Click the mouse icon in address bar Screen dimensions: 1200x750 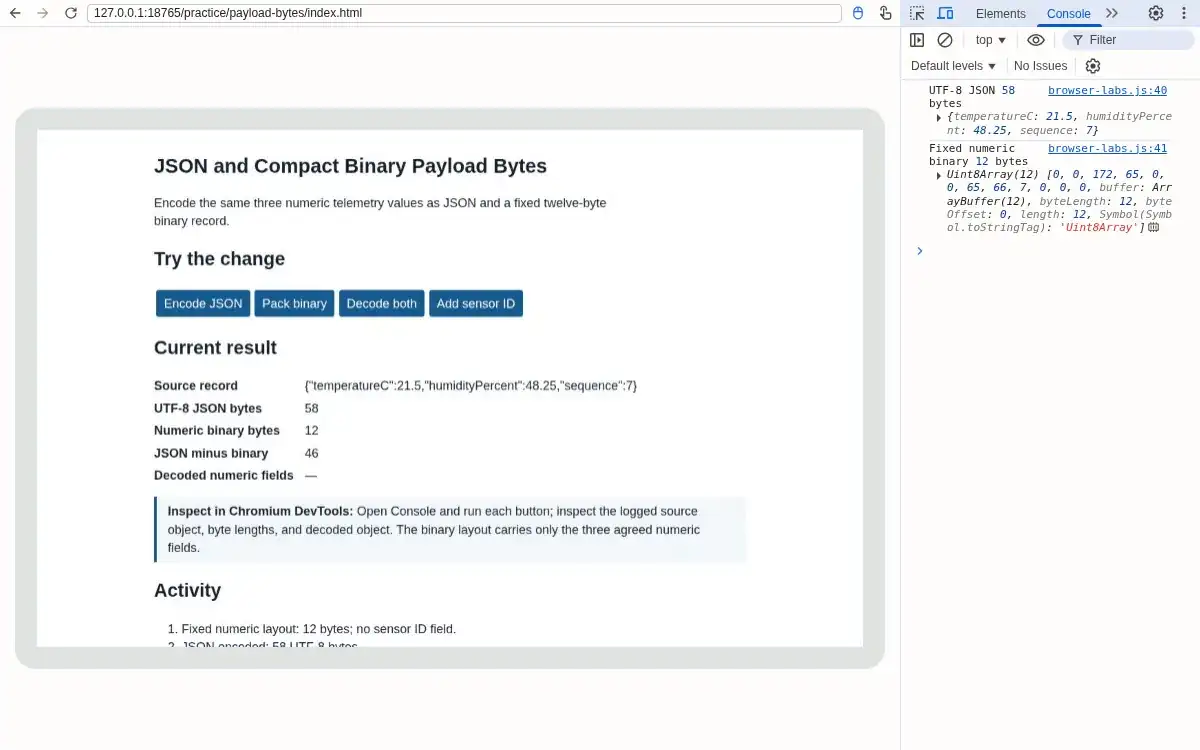pyautogui.click(x=857, y=13)
